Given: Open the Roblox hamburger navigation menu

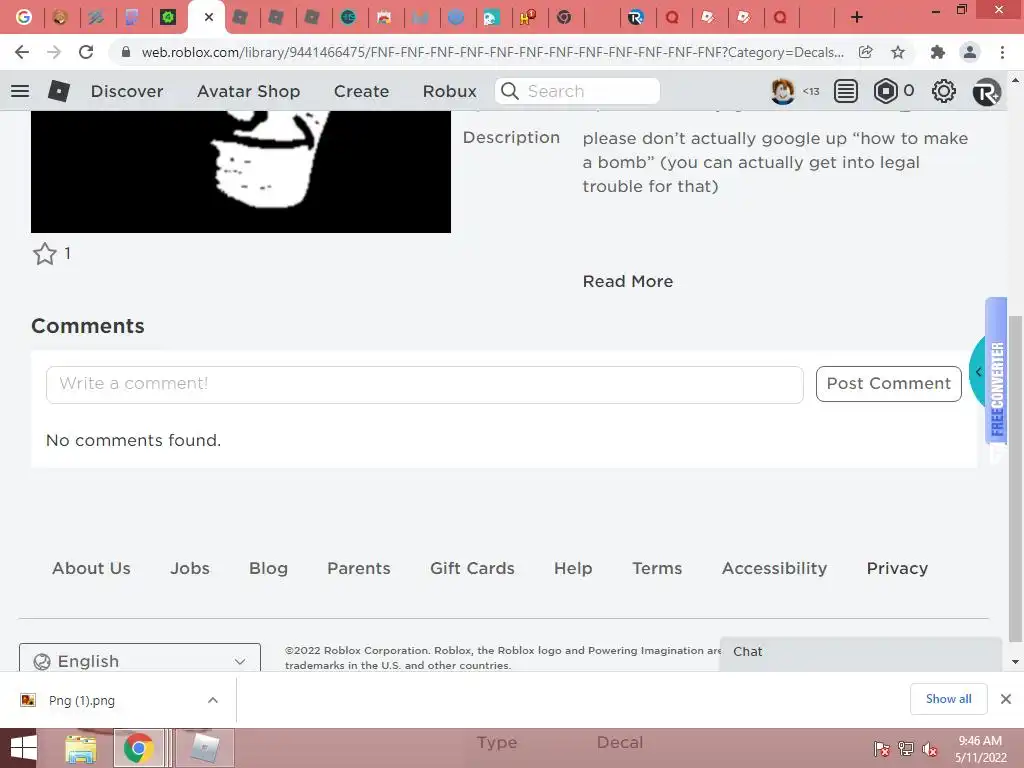Looking at the screenshot, I should click(x=20, y=91).
